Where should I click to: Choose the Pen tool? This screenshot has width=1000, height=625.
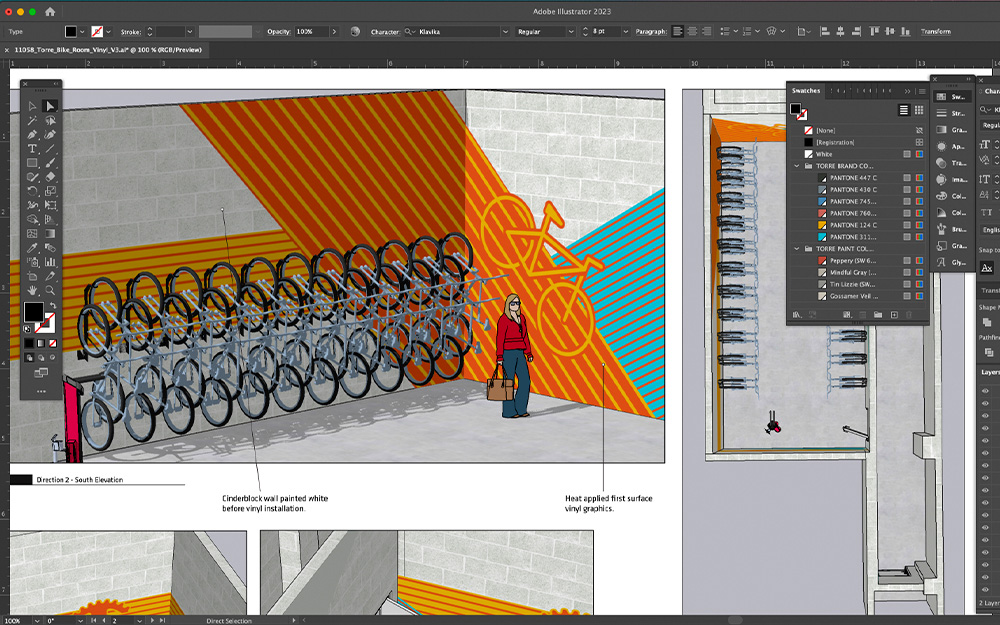click(32, 135)
